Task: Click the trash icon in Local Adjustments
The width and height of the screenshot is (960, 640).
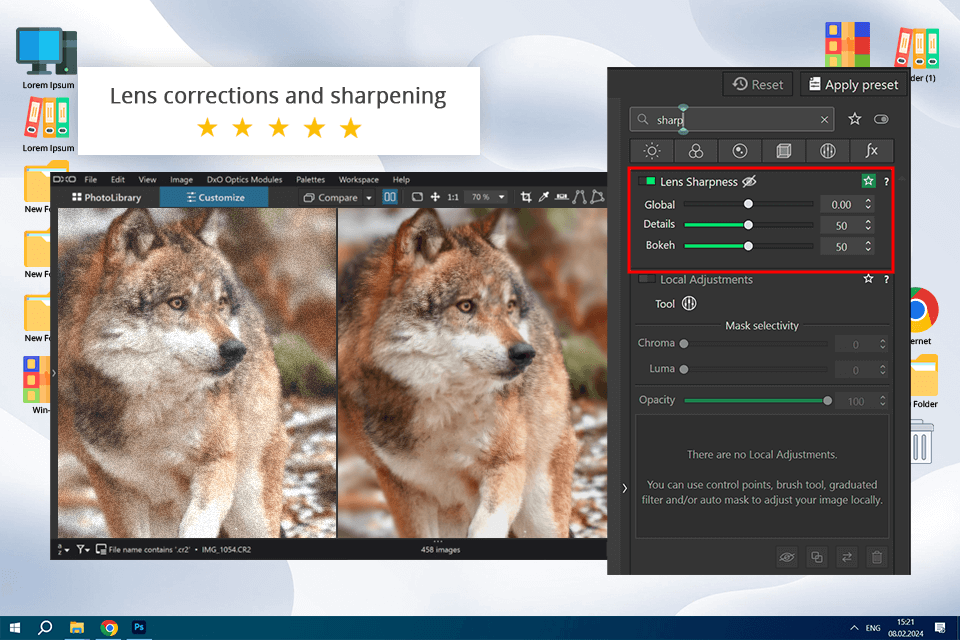Action: click(x=876, y=557)
